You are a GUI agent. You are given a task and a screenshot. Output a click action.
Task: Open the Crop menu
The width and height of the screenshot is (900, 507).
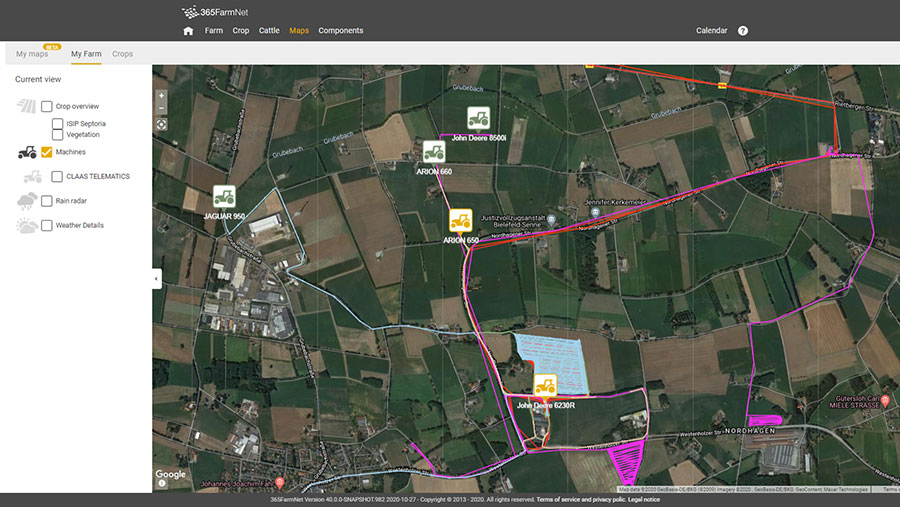click(240, 31)
